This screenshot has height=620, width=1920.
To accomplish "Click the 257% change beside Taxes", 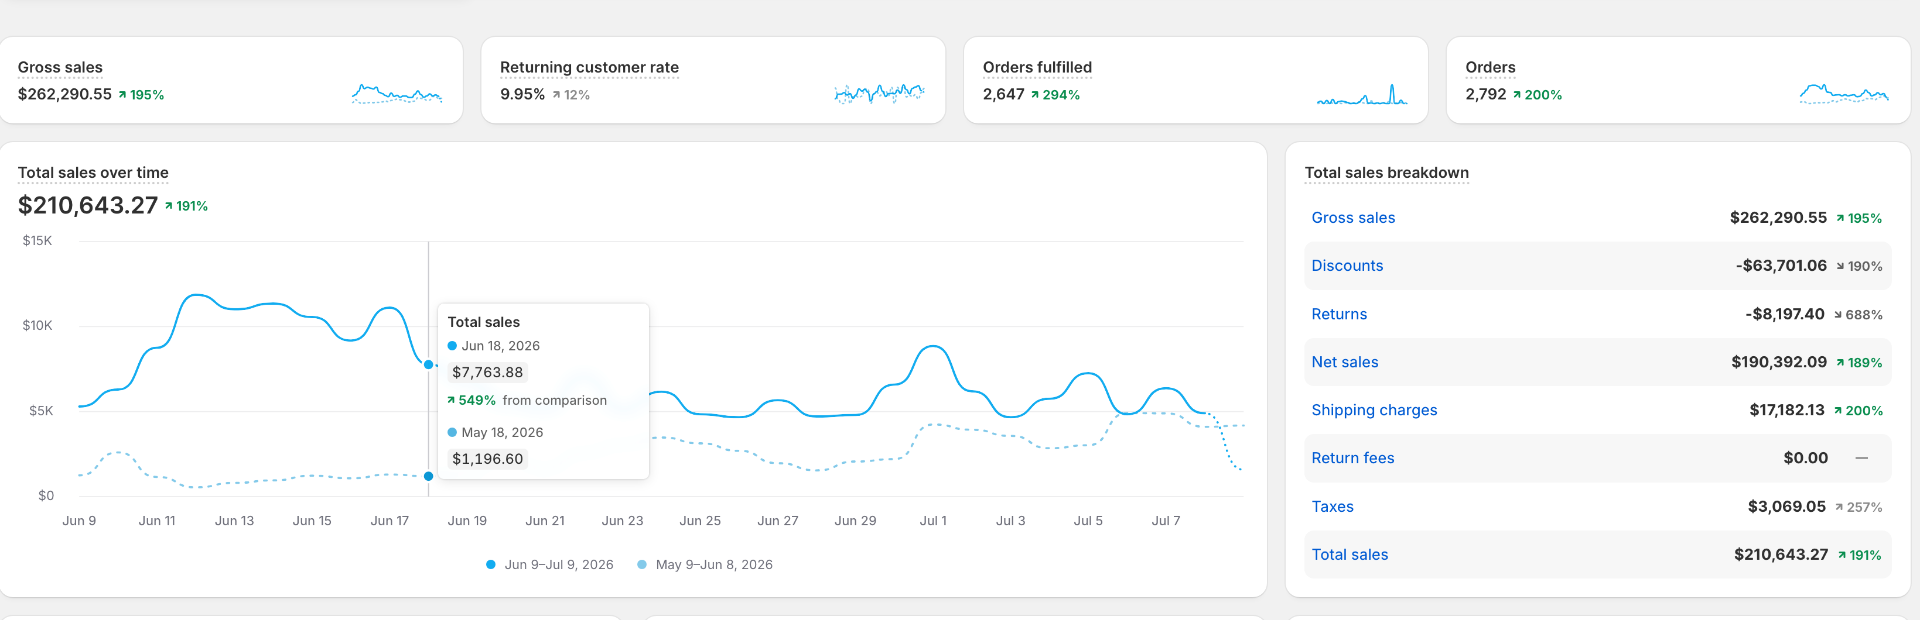I will 1858,508.
